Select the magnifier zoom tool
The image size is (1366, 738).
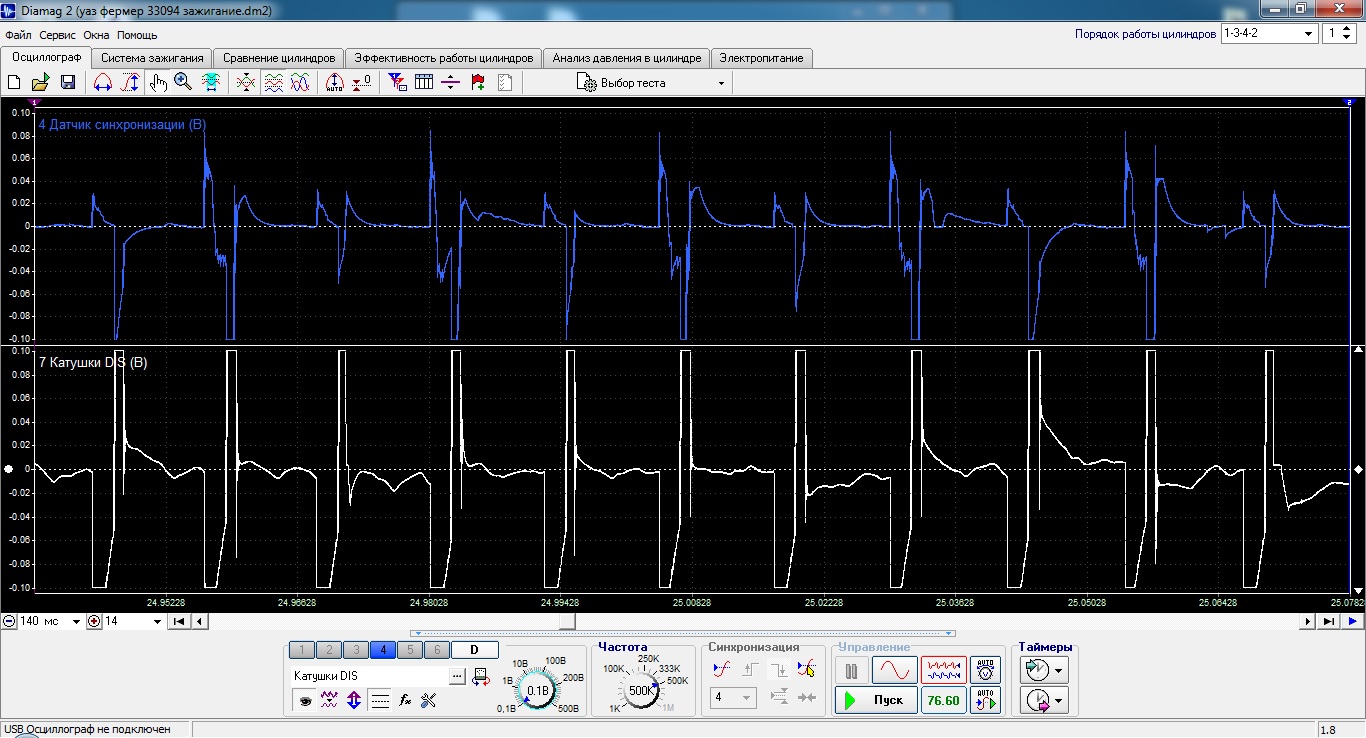pos(183,83)
